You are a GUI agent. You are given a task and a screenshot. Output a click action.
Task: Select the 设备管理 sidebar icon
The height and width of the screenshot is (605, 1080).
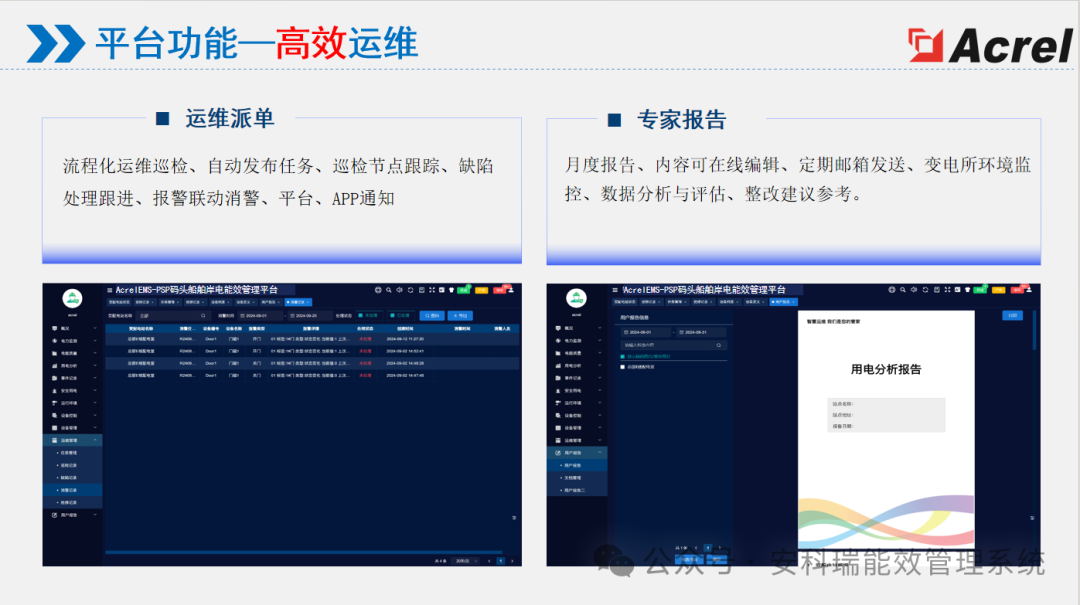tap(55, 430)
